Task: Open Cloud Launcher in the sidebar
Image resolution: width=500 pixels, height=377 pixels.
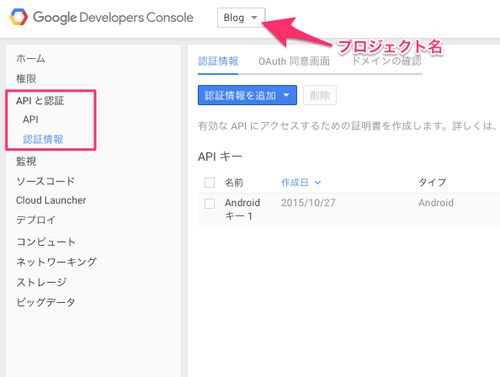Action: 51,200
